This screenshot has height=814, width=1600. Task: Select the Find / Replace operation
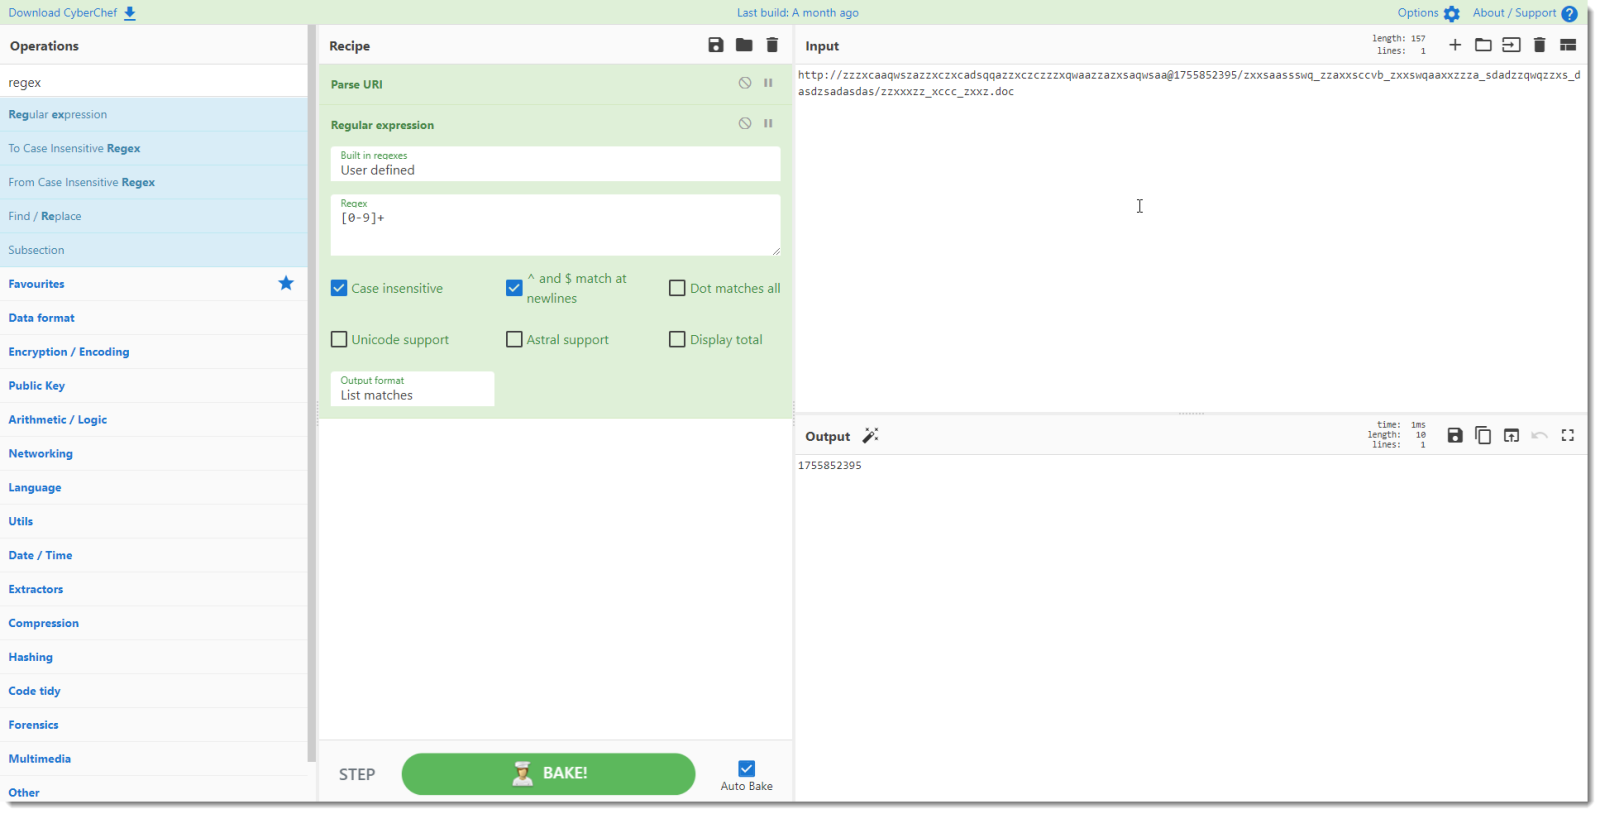[x=45, y=216]
